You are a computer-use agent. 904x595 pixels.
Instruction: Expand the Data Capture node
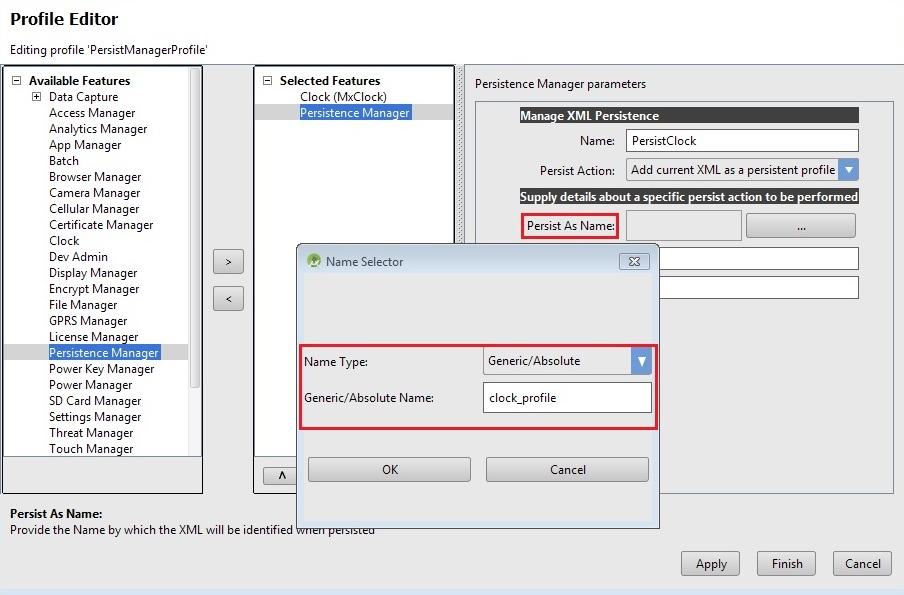coord(36,97)
